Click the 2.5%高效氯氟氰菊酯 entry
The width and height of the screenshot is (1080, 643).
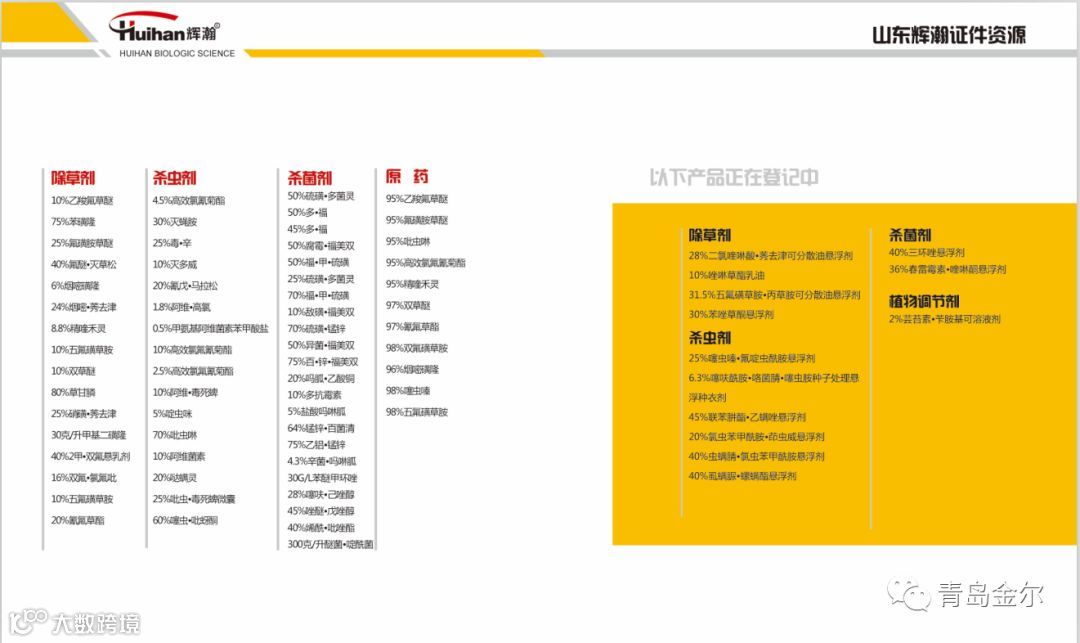[x=193, y=371]
